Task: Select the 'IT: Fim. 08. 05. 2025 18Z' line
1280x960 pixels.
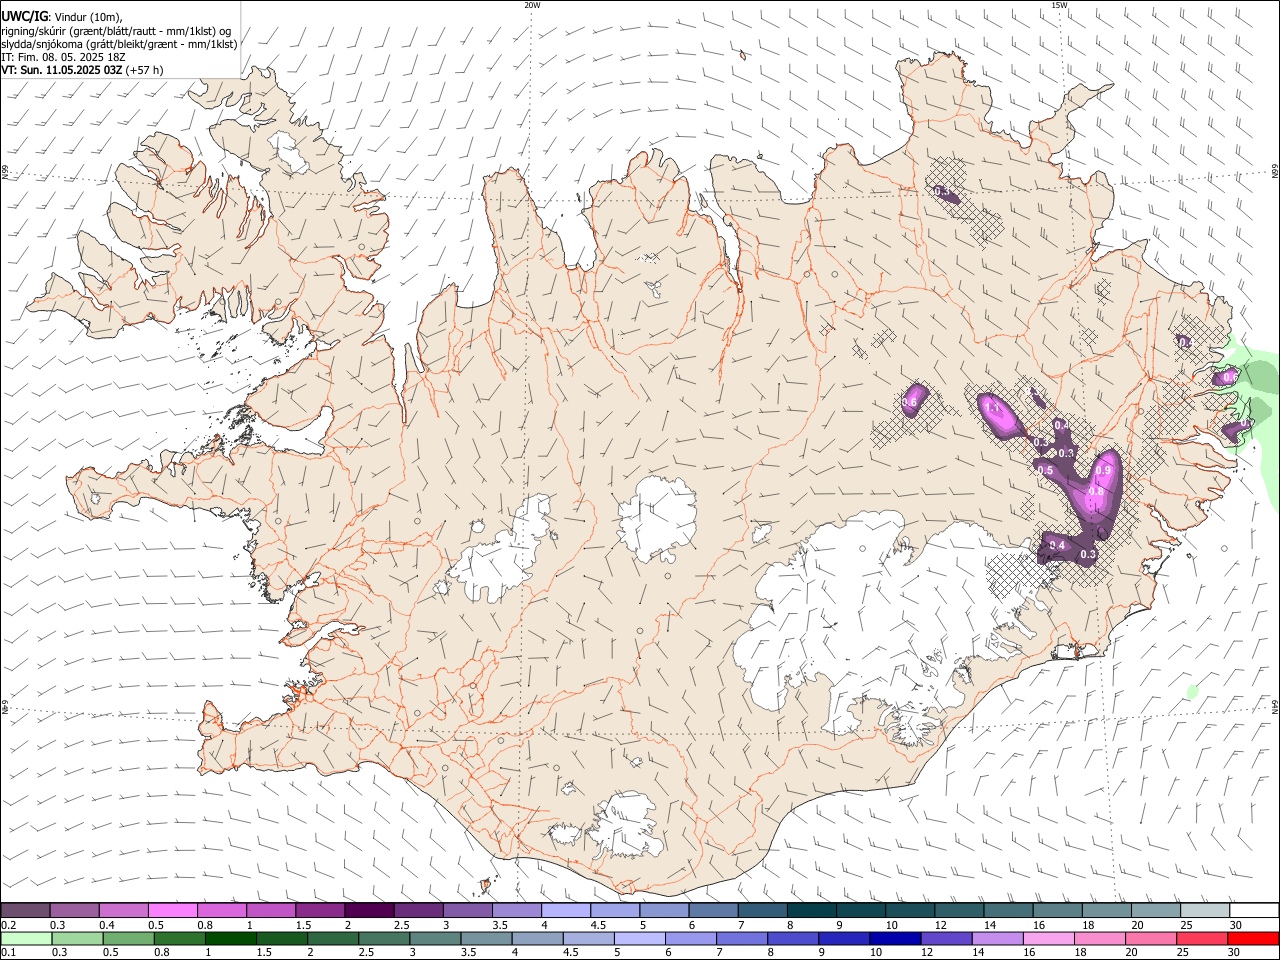Action: (x=64, y=57)
